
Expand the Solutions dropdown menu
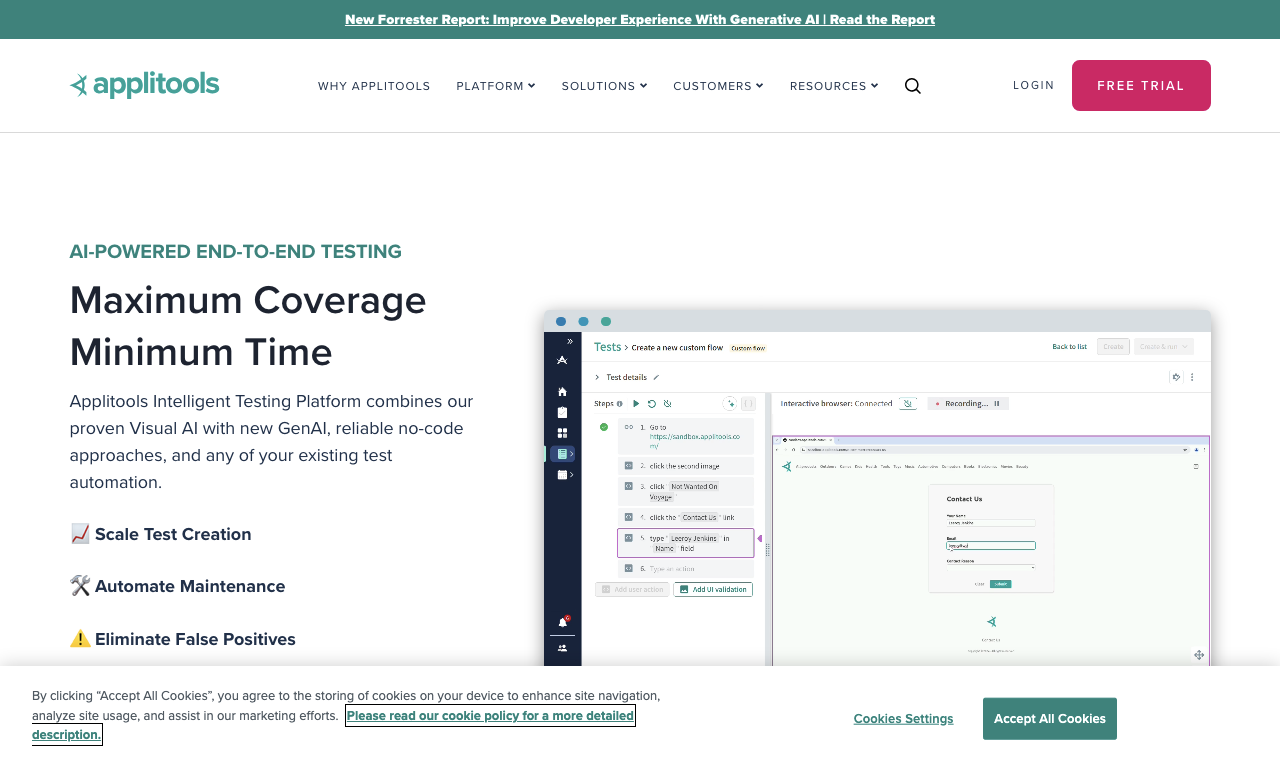click(x=604, y=86)
